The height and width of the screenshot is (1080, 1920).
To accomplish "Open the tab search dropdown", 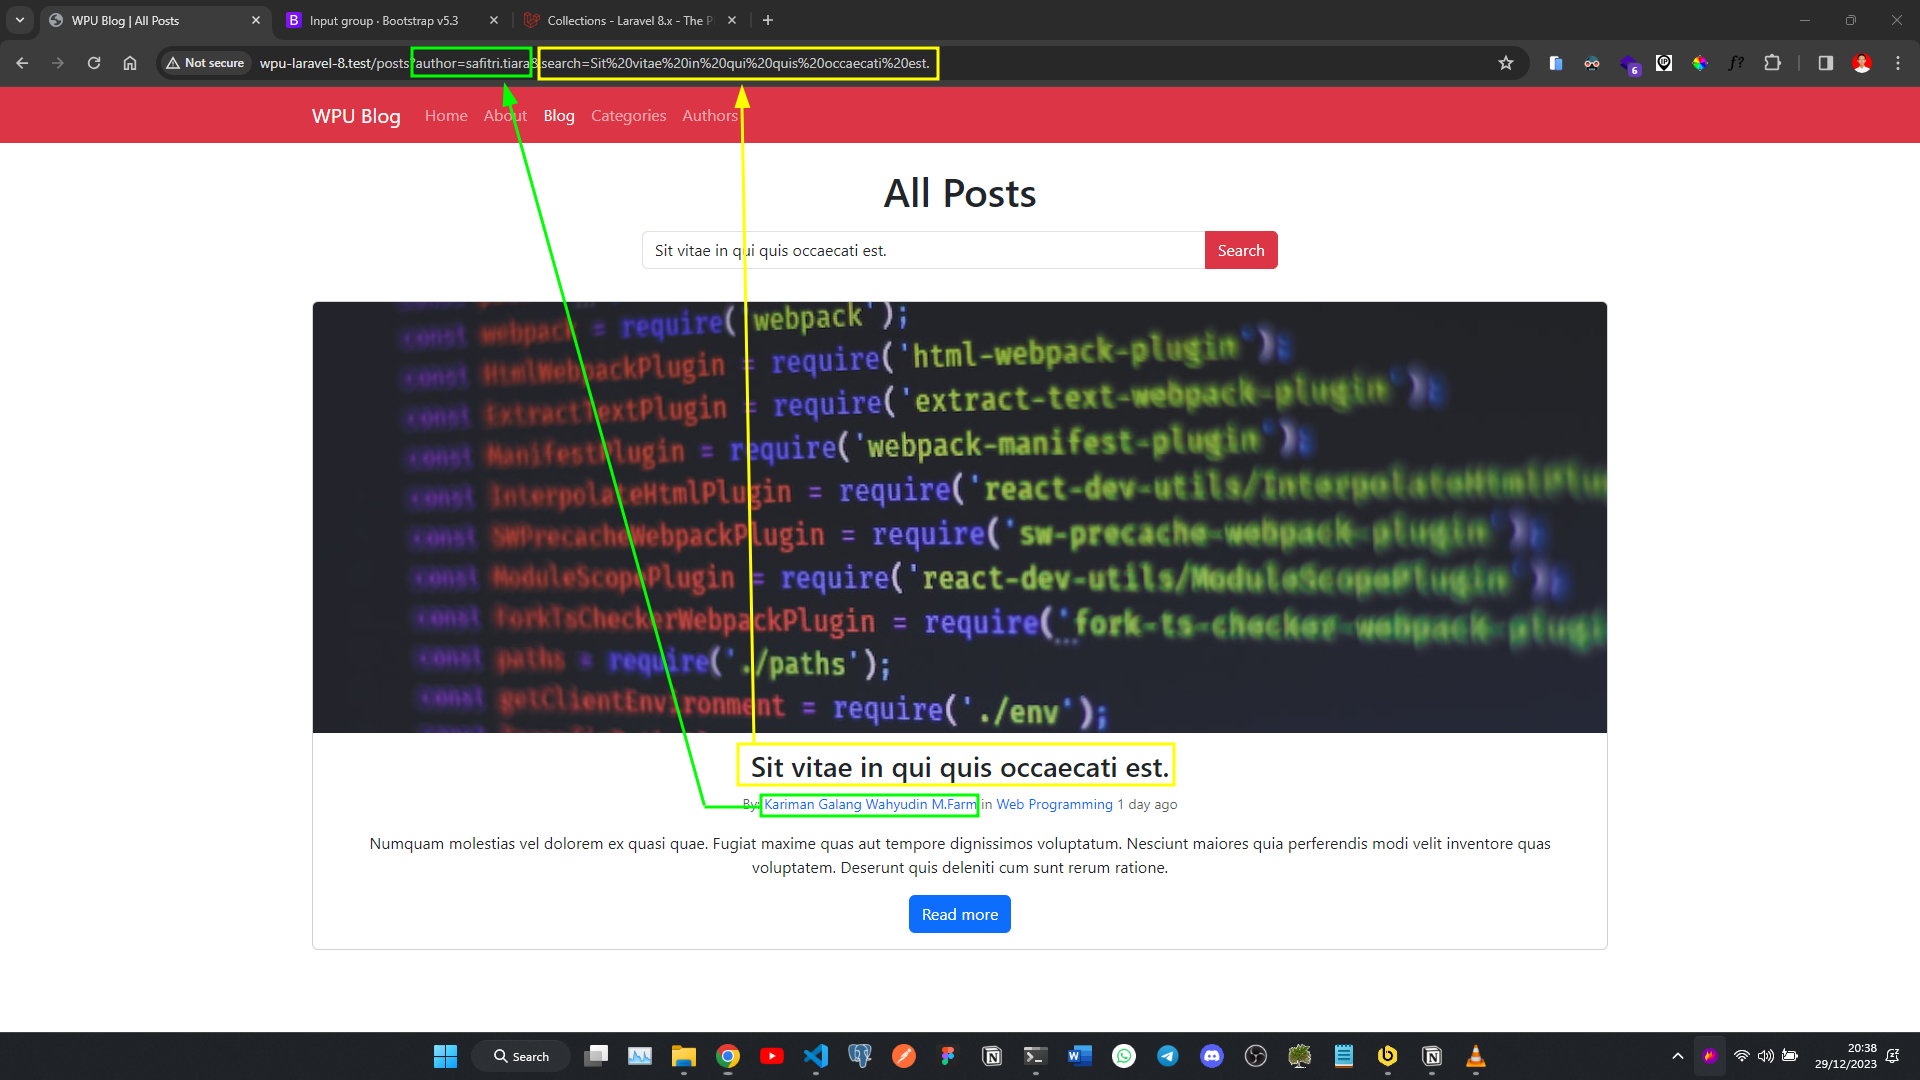I will [x=19, y=19].
